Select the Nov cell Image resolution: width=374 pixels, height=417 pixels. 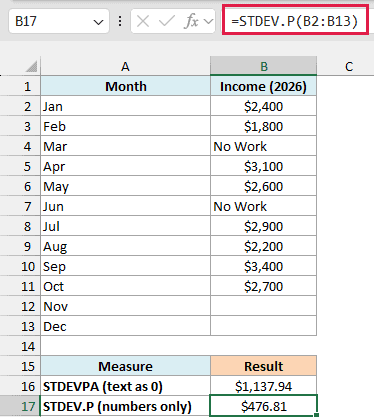125,306
